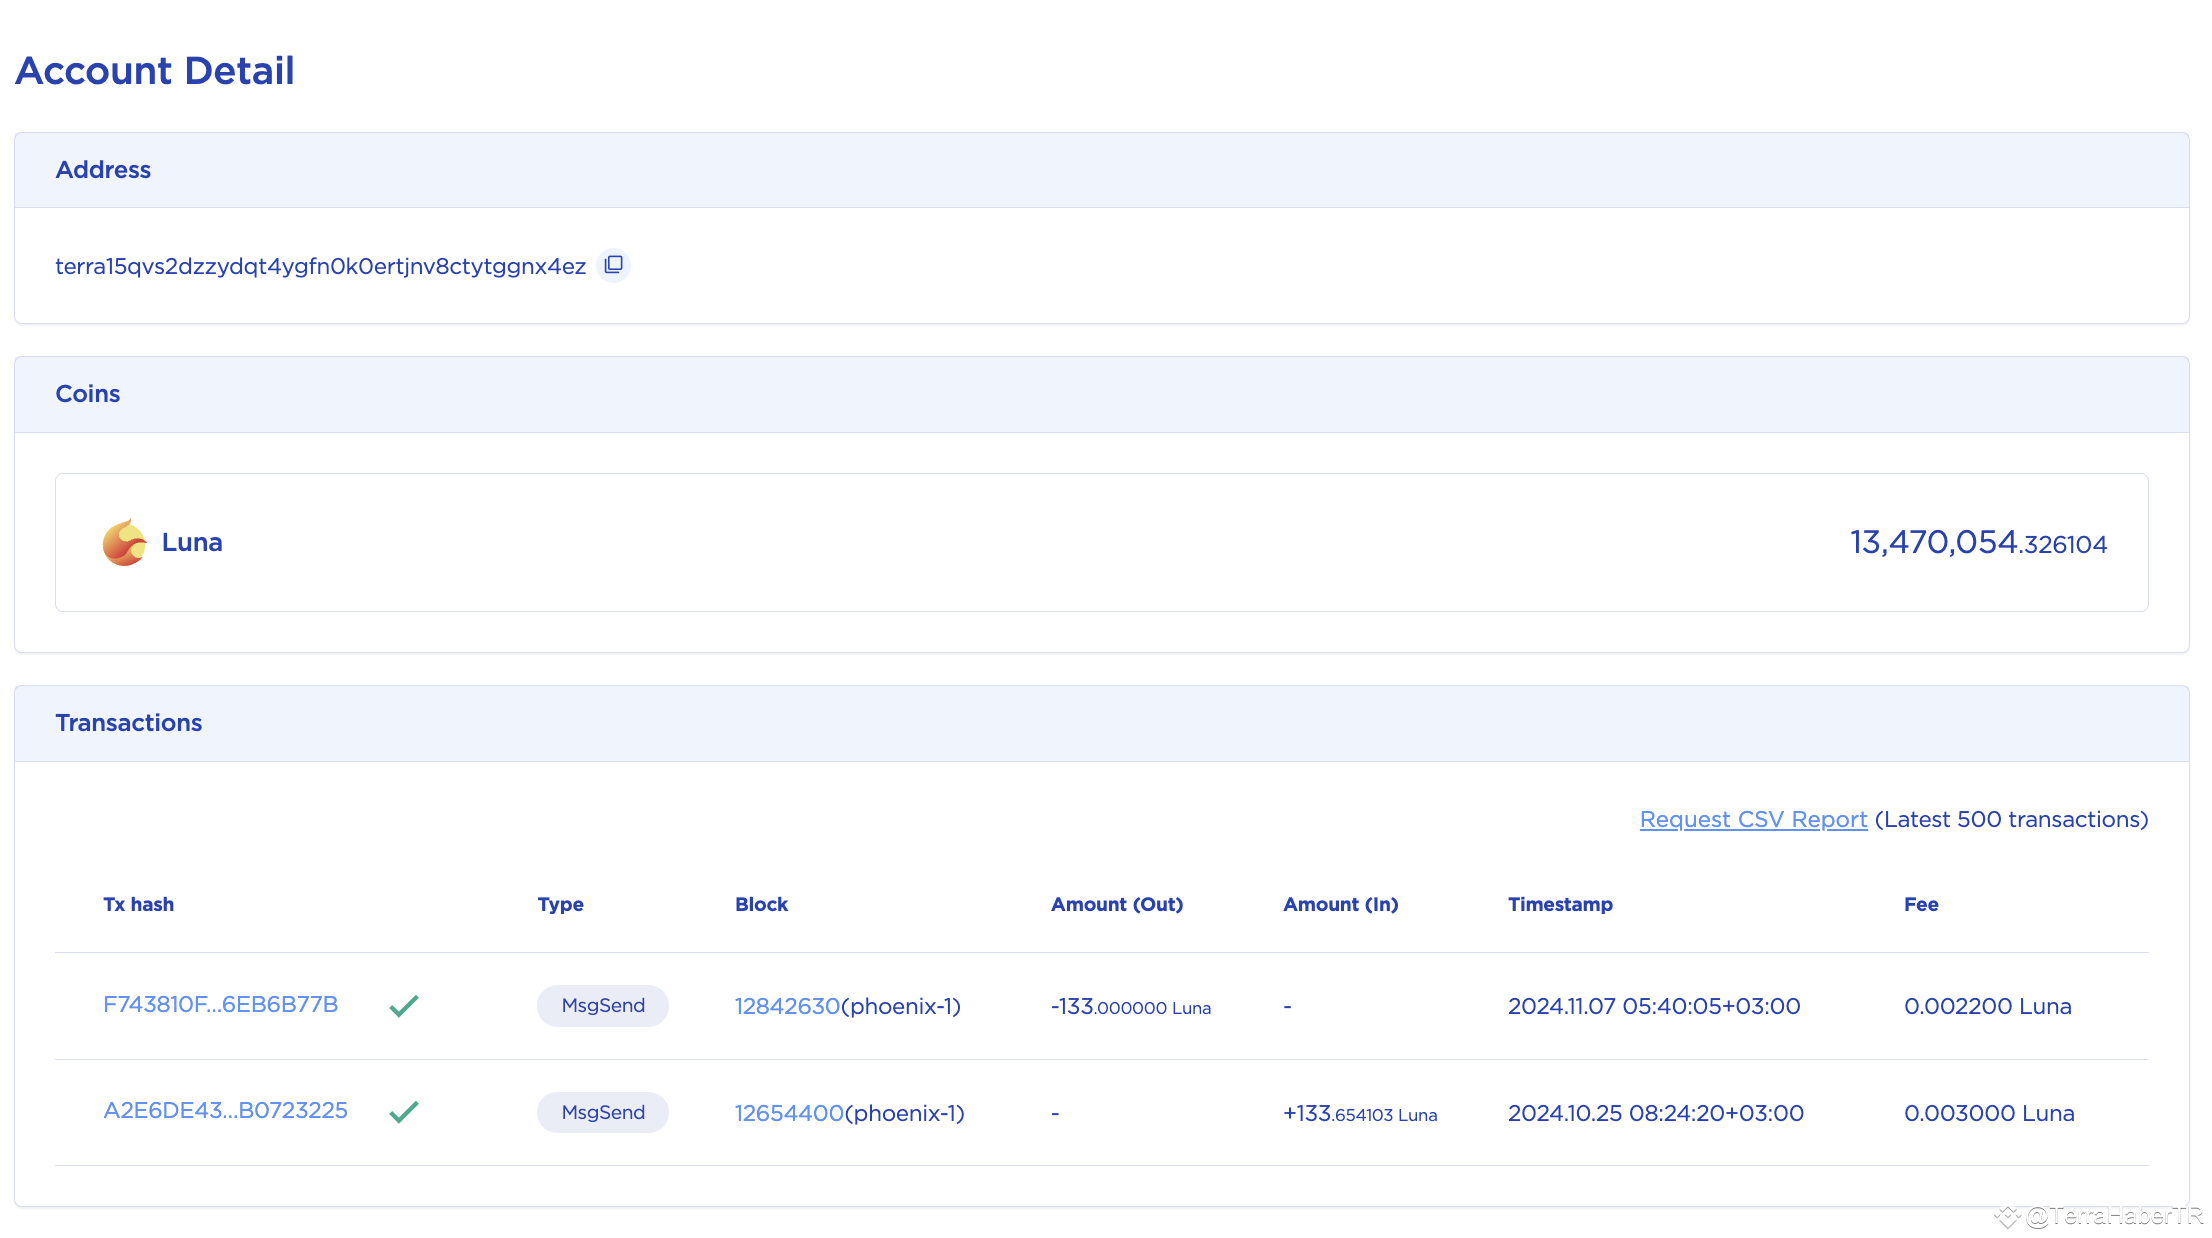Click the Luna coin logo

coord(125,542)
